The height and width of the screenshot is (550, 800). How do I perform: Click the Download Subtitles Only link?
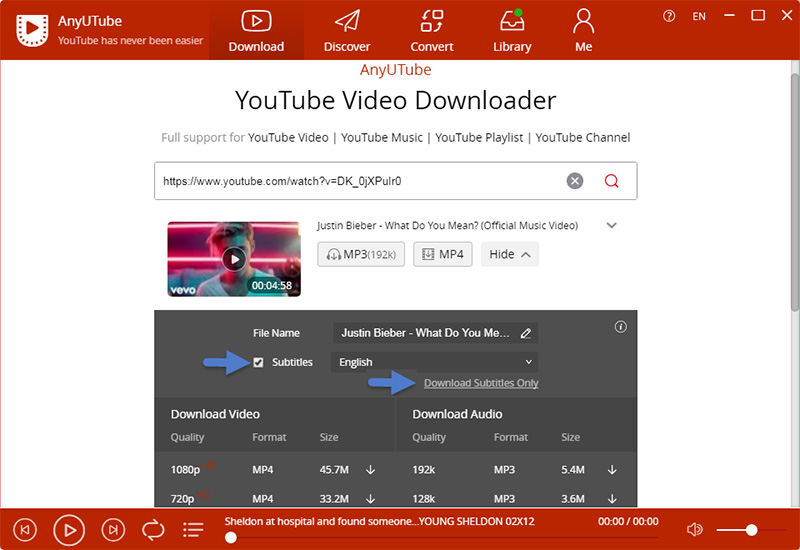(481, 383)
